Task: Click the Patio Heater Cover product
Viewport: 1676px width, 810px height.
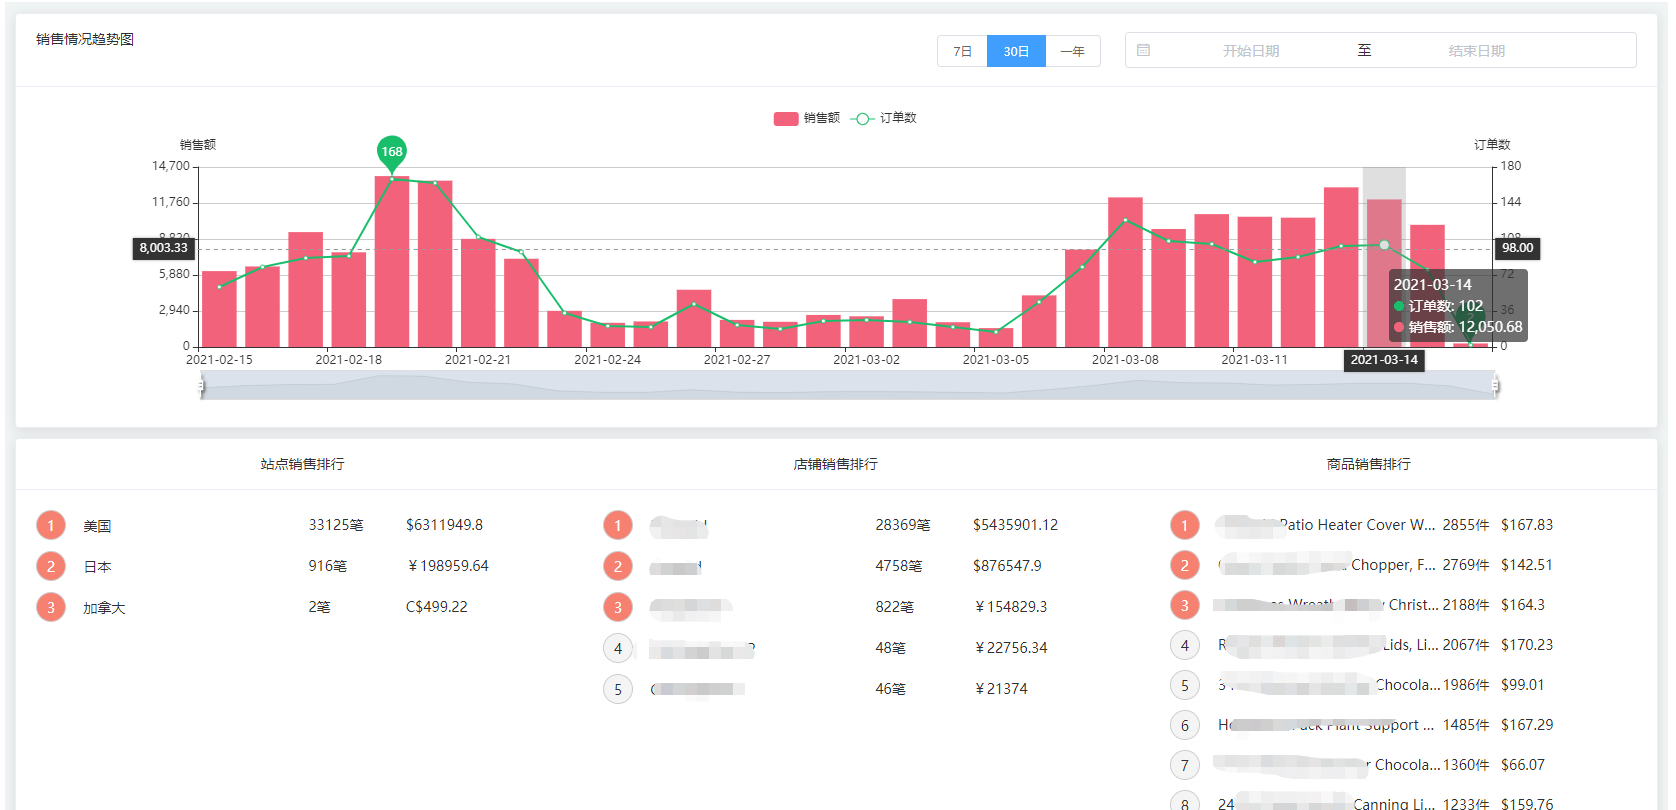Action: point(1355,525)
